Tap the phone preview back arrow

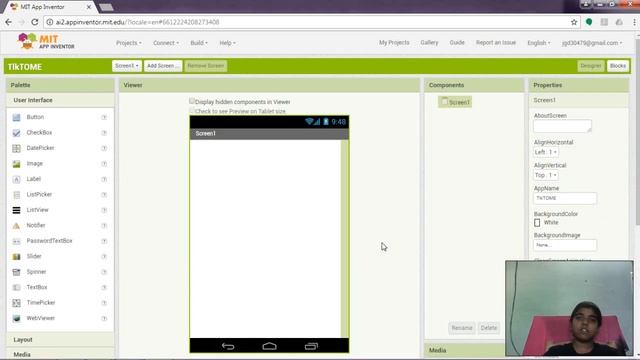(228, 346)
